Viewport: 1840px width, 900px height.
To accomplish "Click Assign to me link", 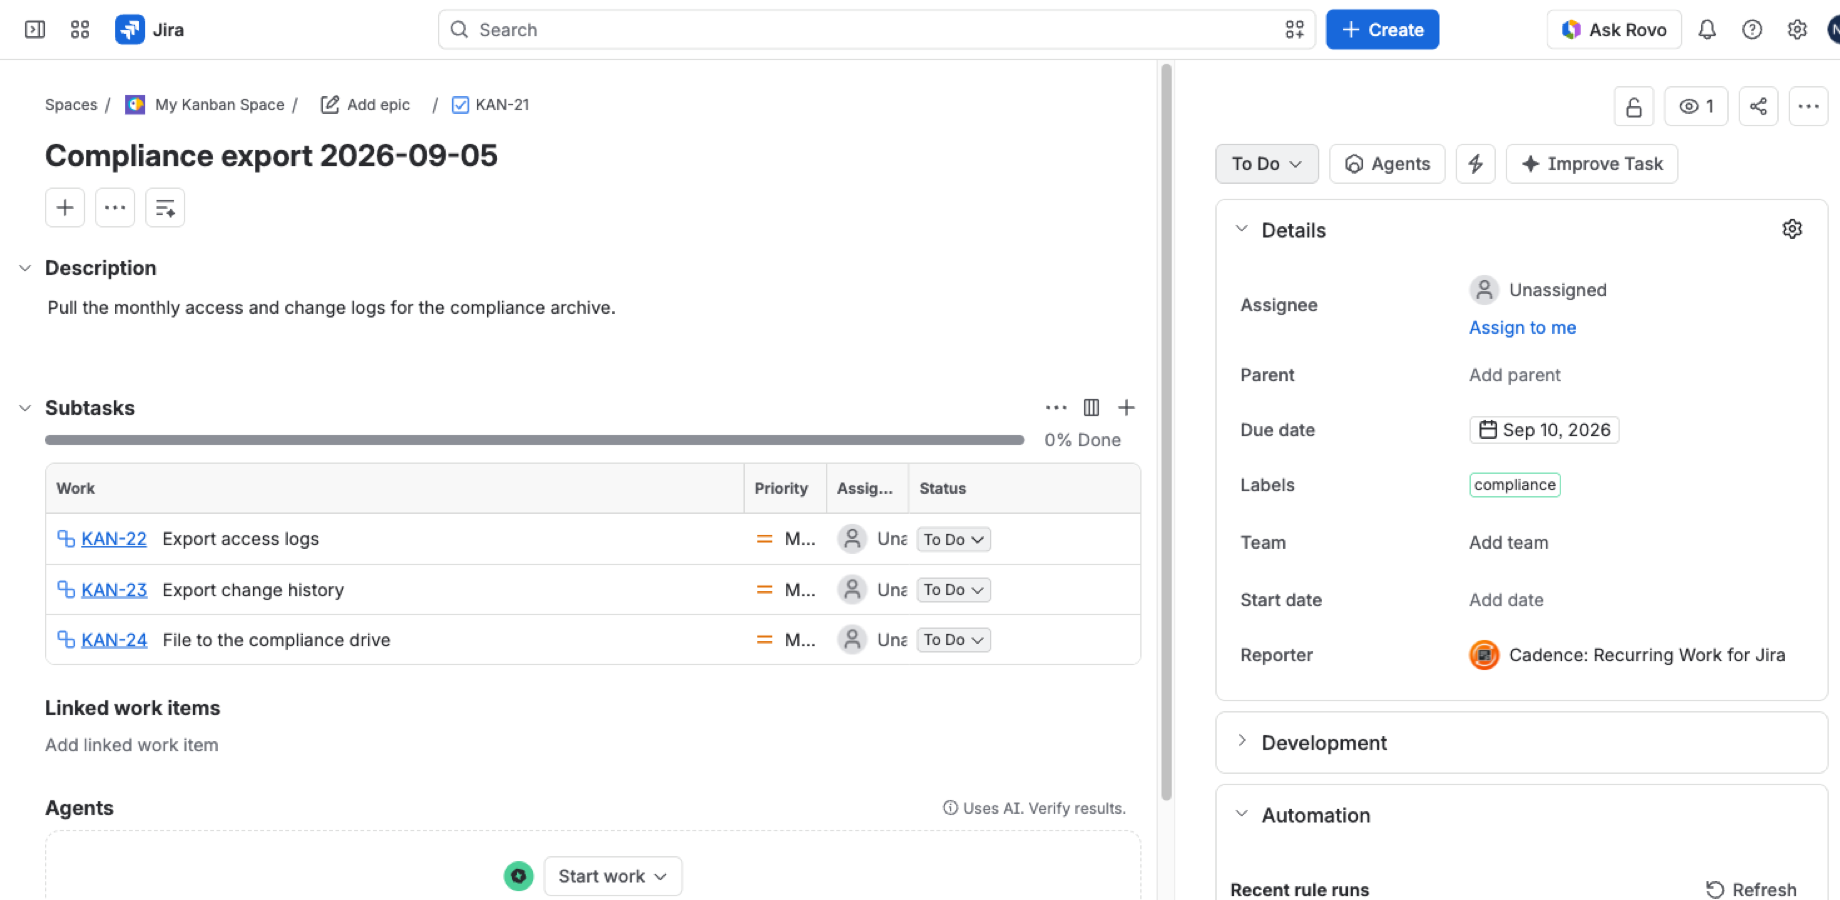I will coord(1522,328).
